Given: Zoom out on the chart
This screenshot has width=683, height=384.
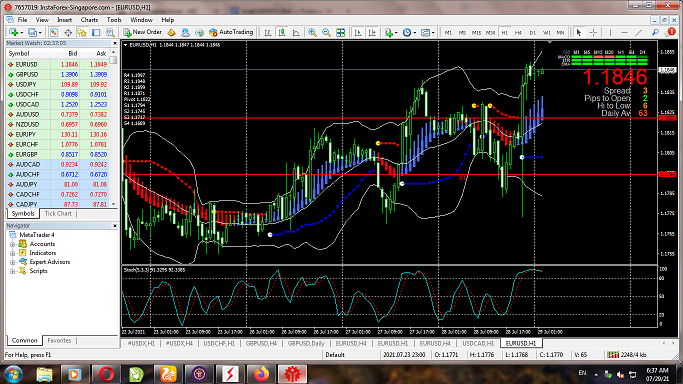Looking at the screenshot, I should coord(326,32).
